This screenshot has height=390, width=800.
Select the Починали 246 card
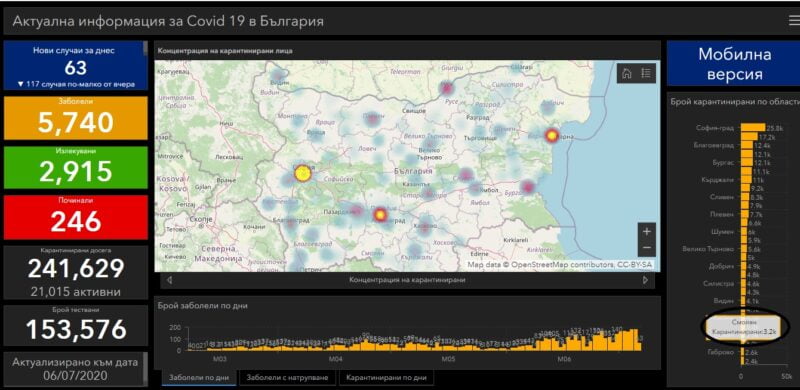(x=76, y=217)
